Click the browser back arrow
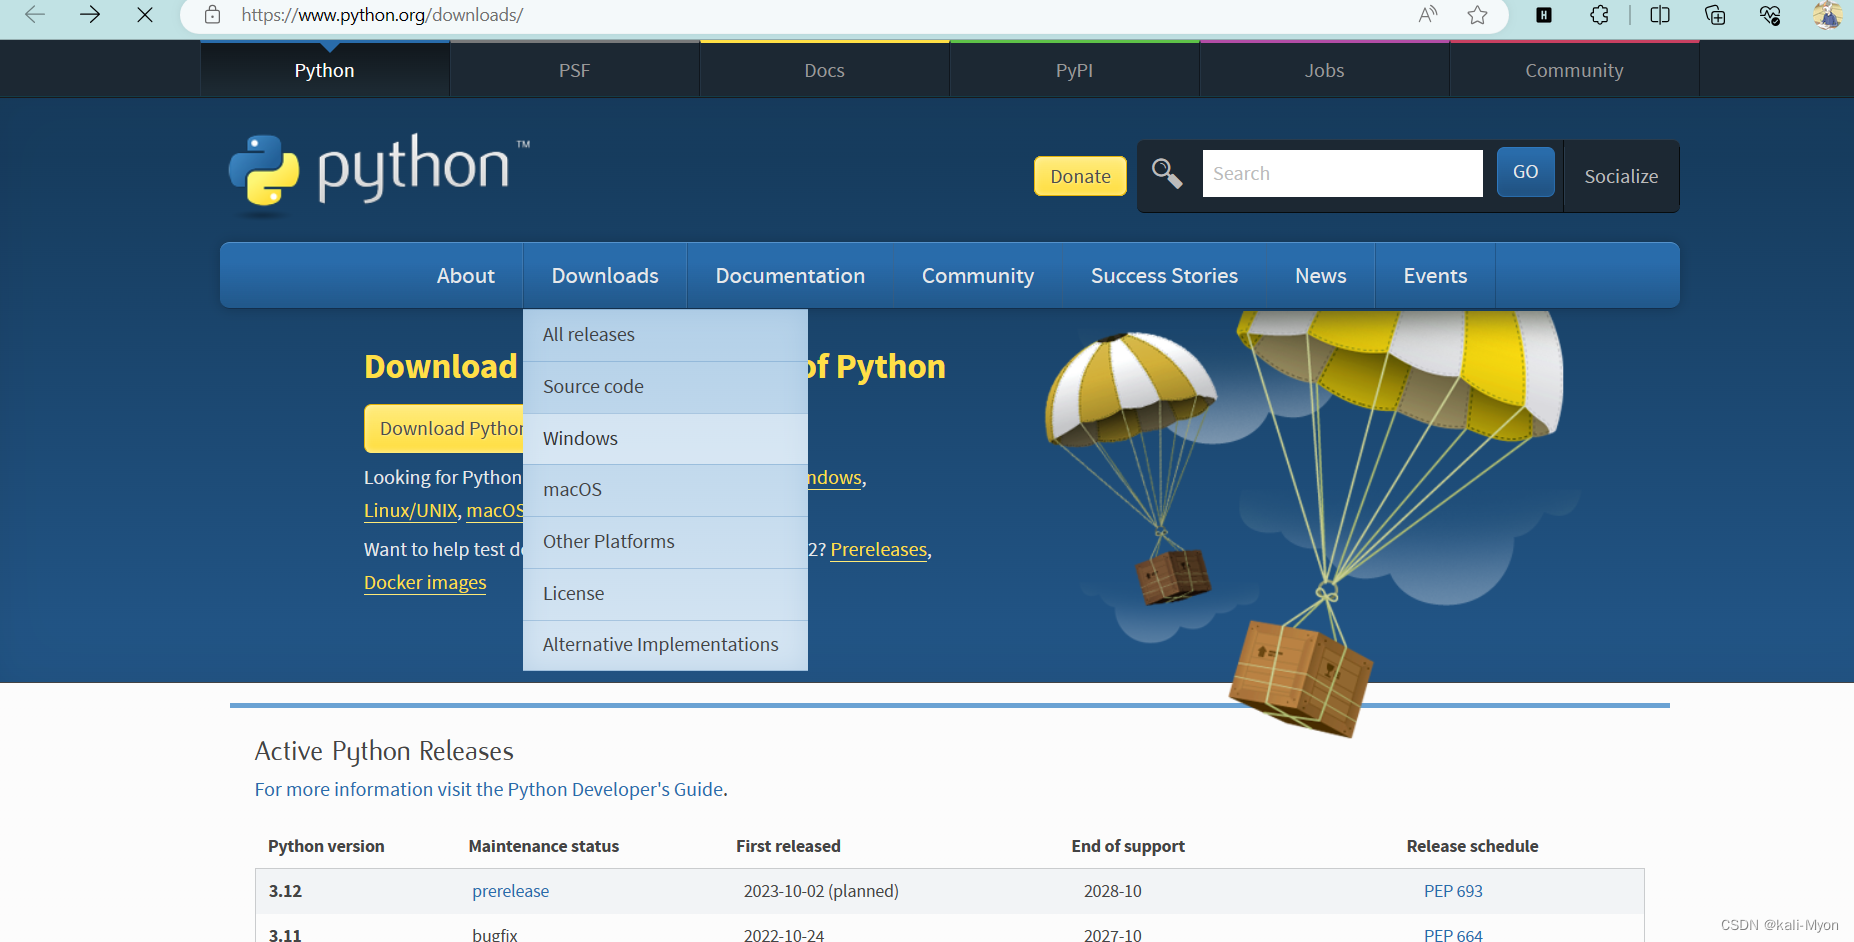Image resolution: width=1854 pixels, height=942 pixels. point(35,15)
